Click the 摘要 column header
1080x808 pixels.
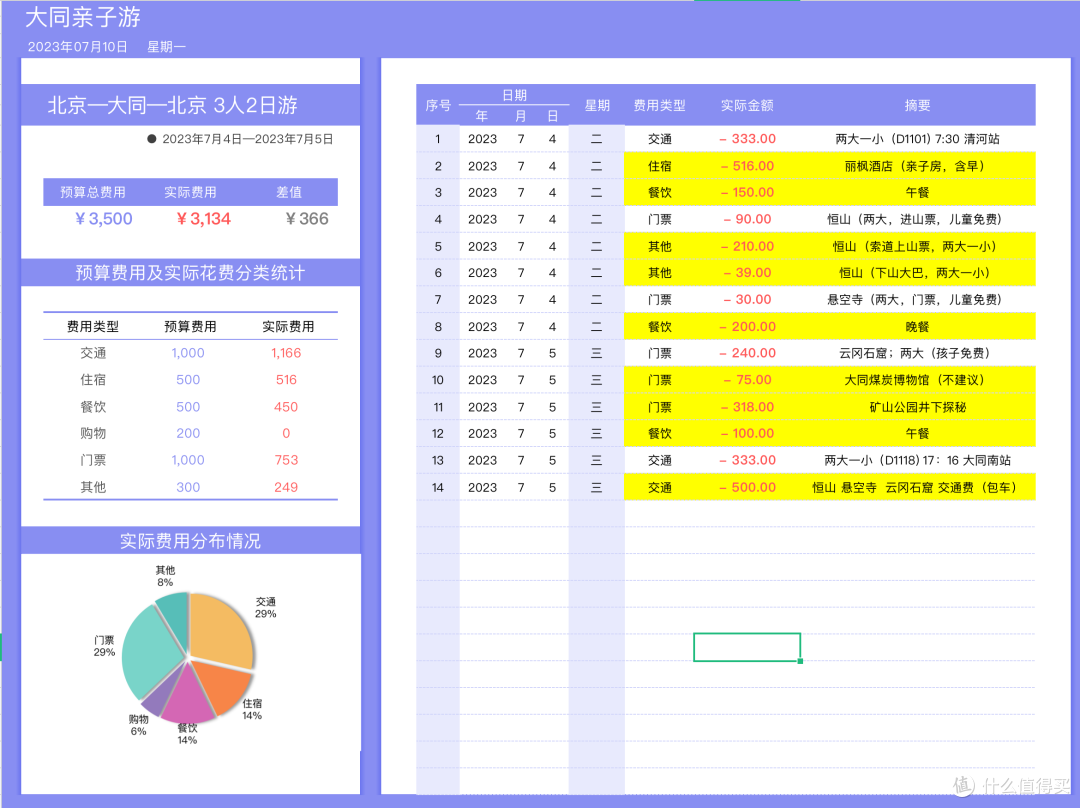[917, 105]
